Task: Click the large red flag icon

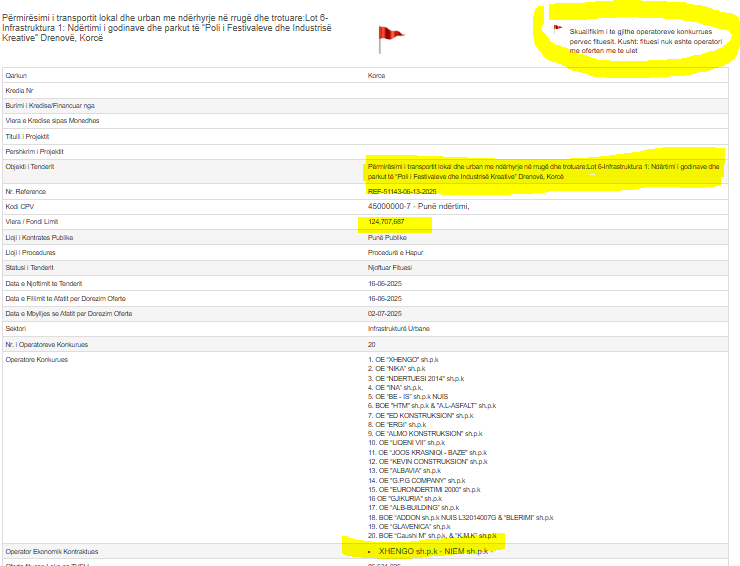Action: 389,39
